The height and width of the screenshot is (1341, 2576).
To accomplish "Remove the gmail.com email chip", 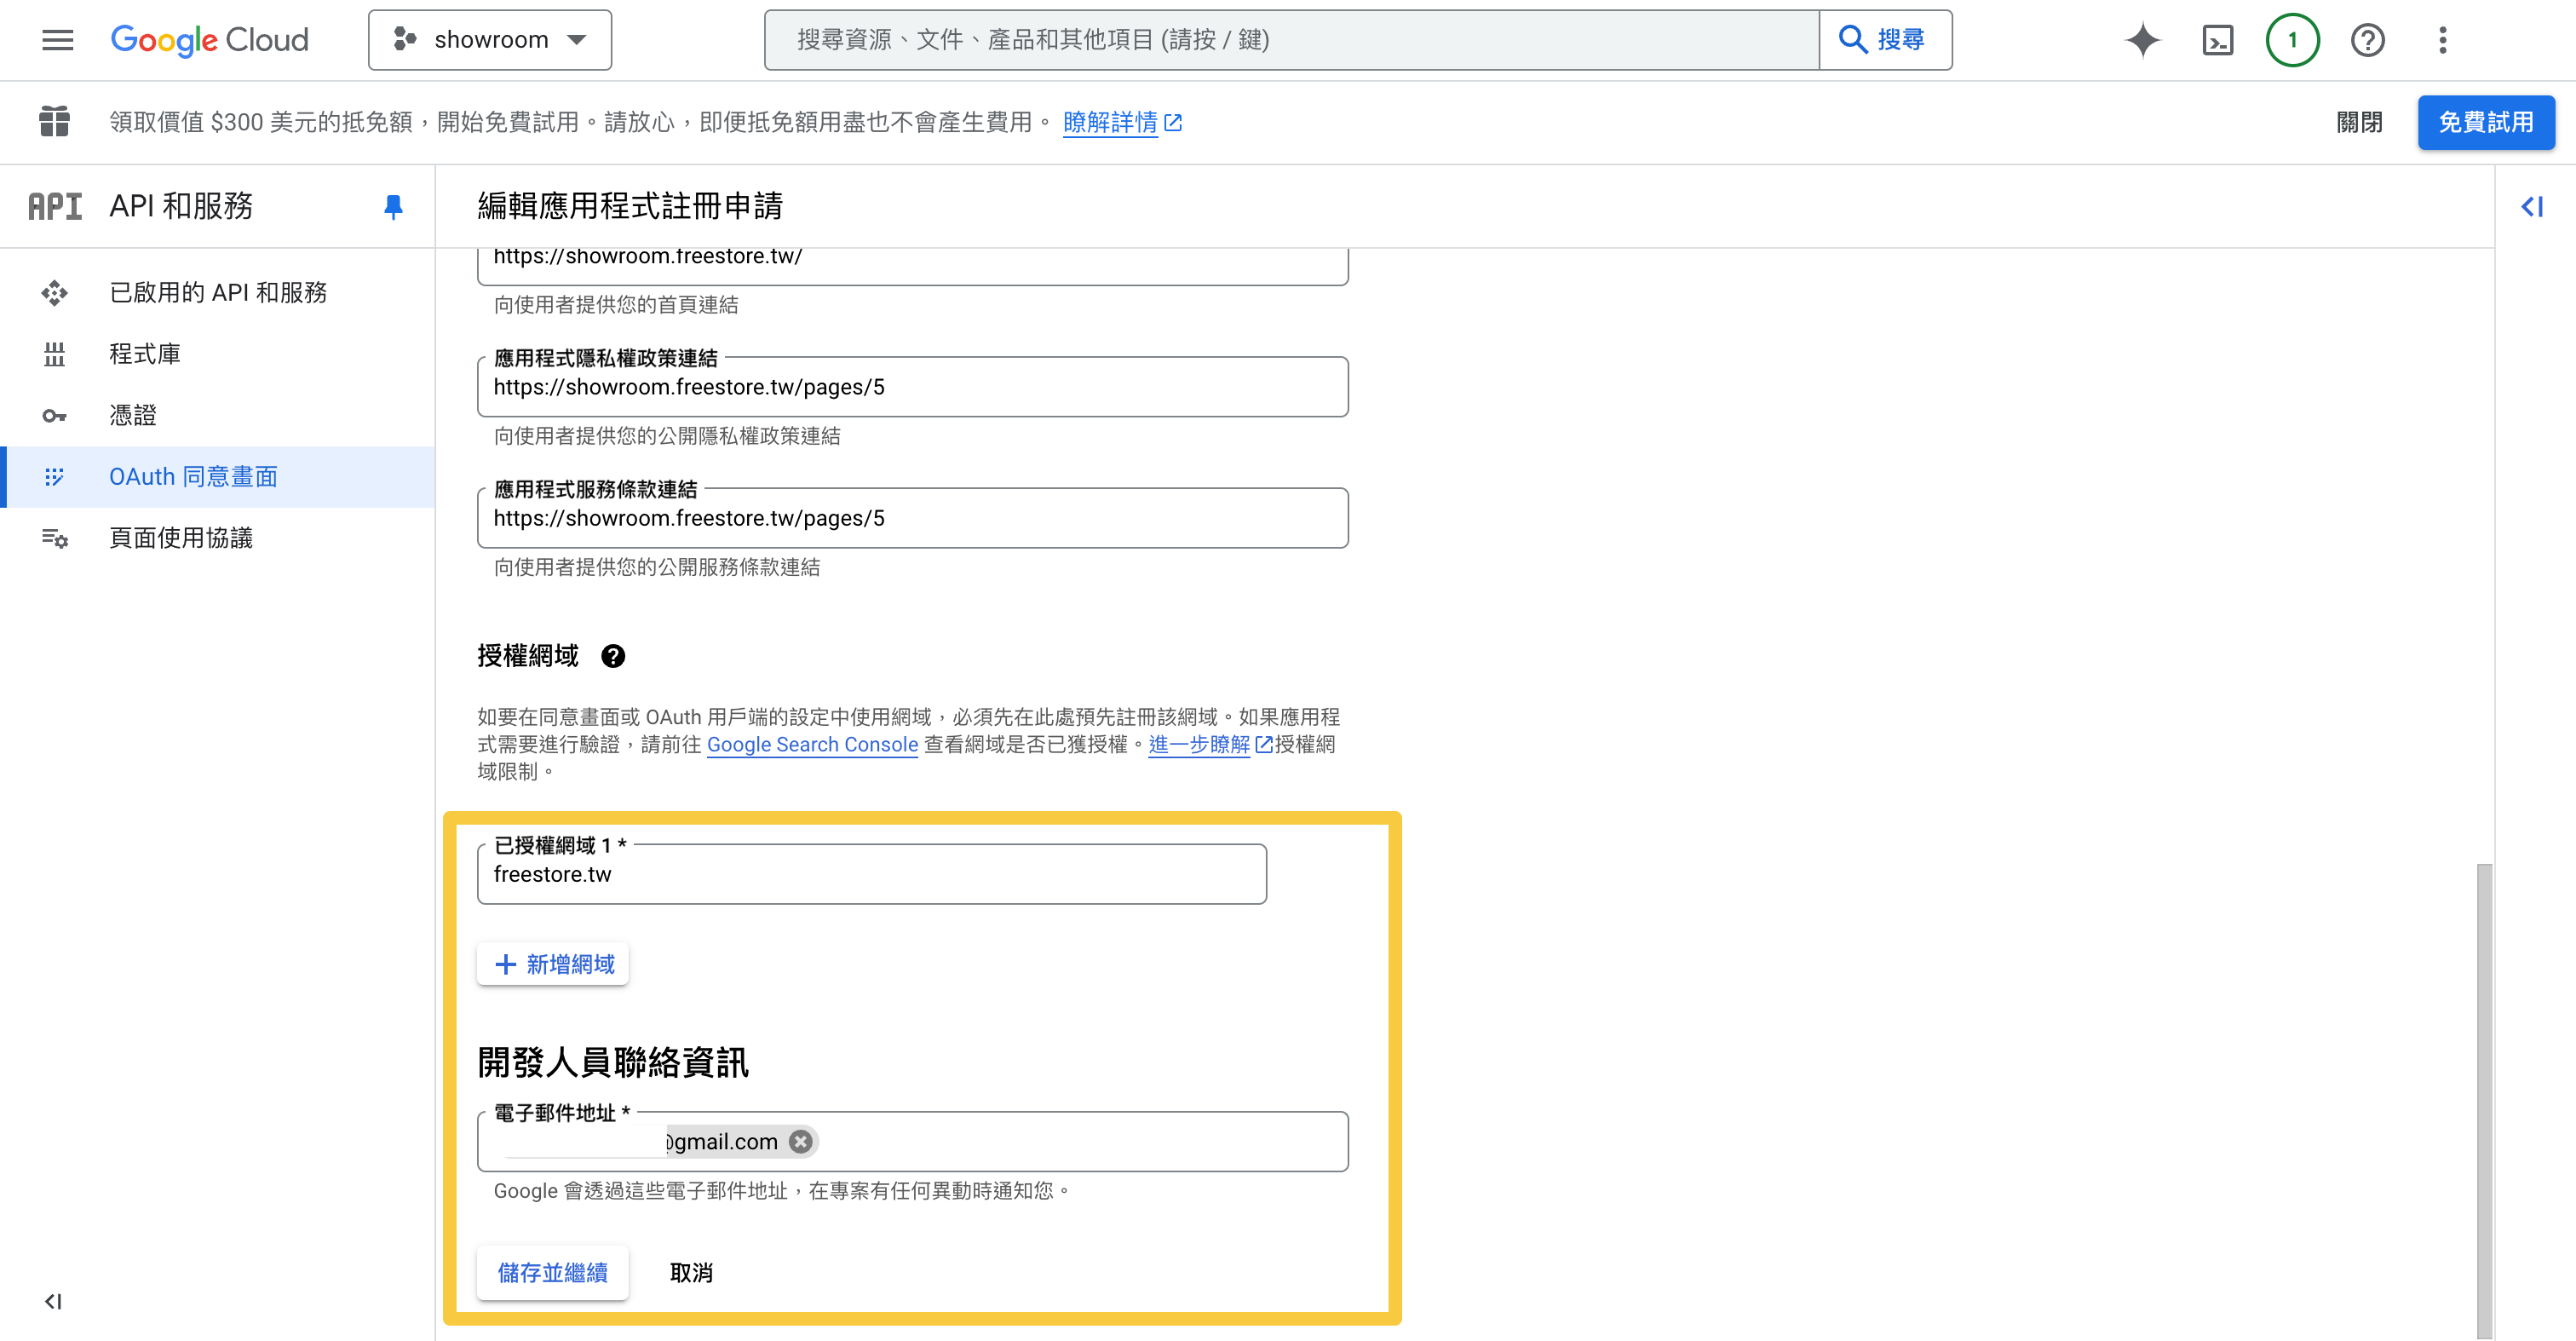I will tap(801, 1141).
